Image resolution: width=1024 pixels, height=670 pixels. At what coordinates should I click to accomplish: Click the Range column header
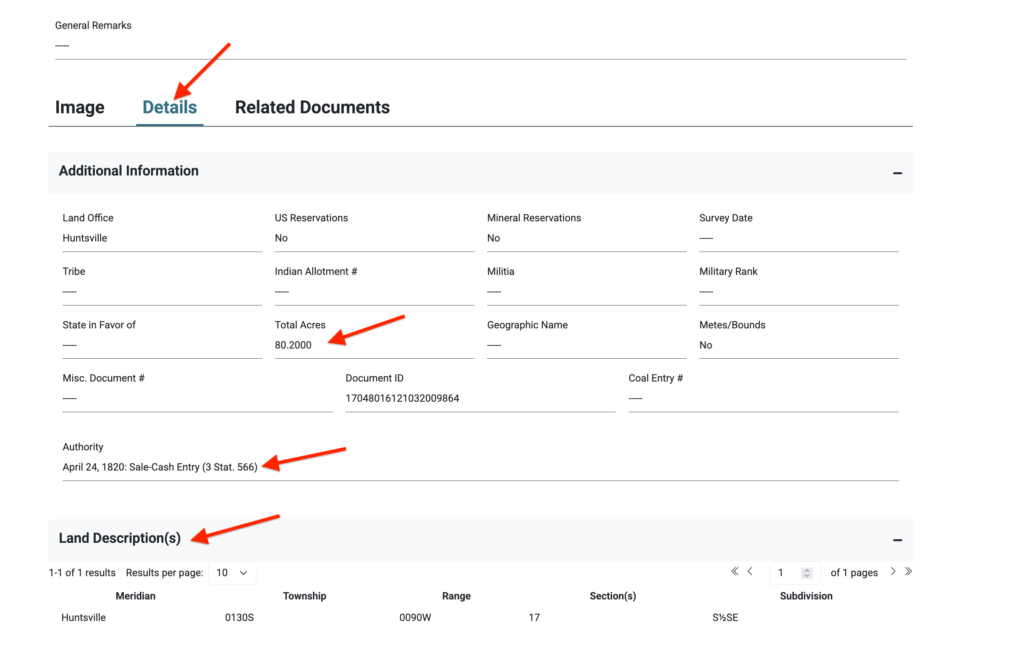pyautogui.click(x=456, y=596)
